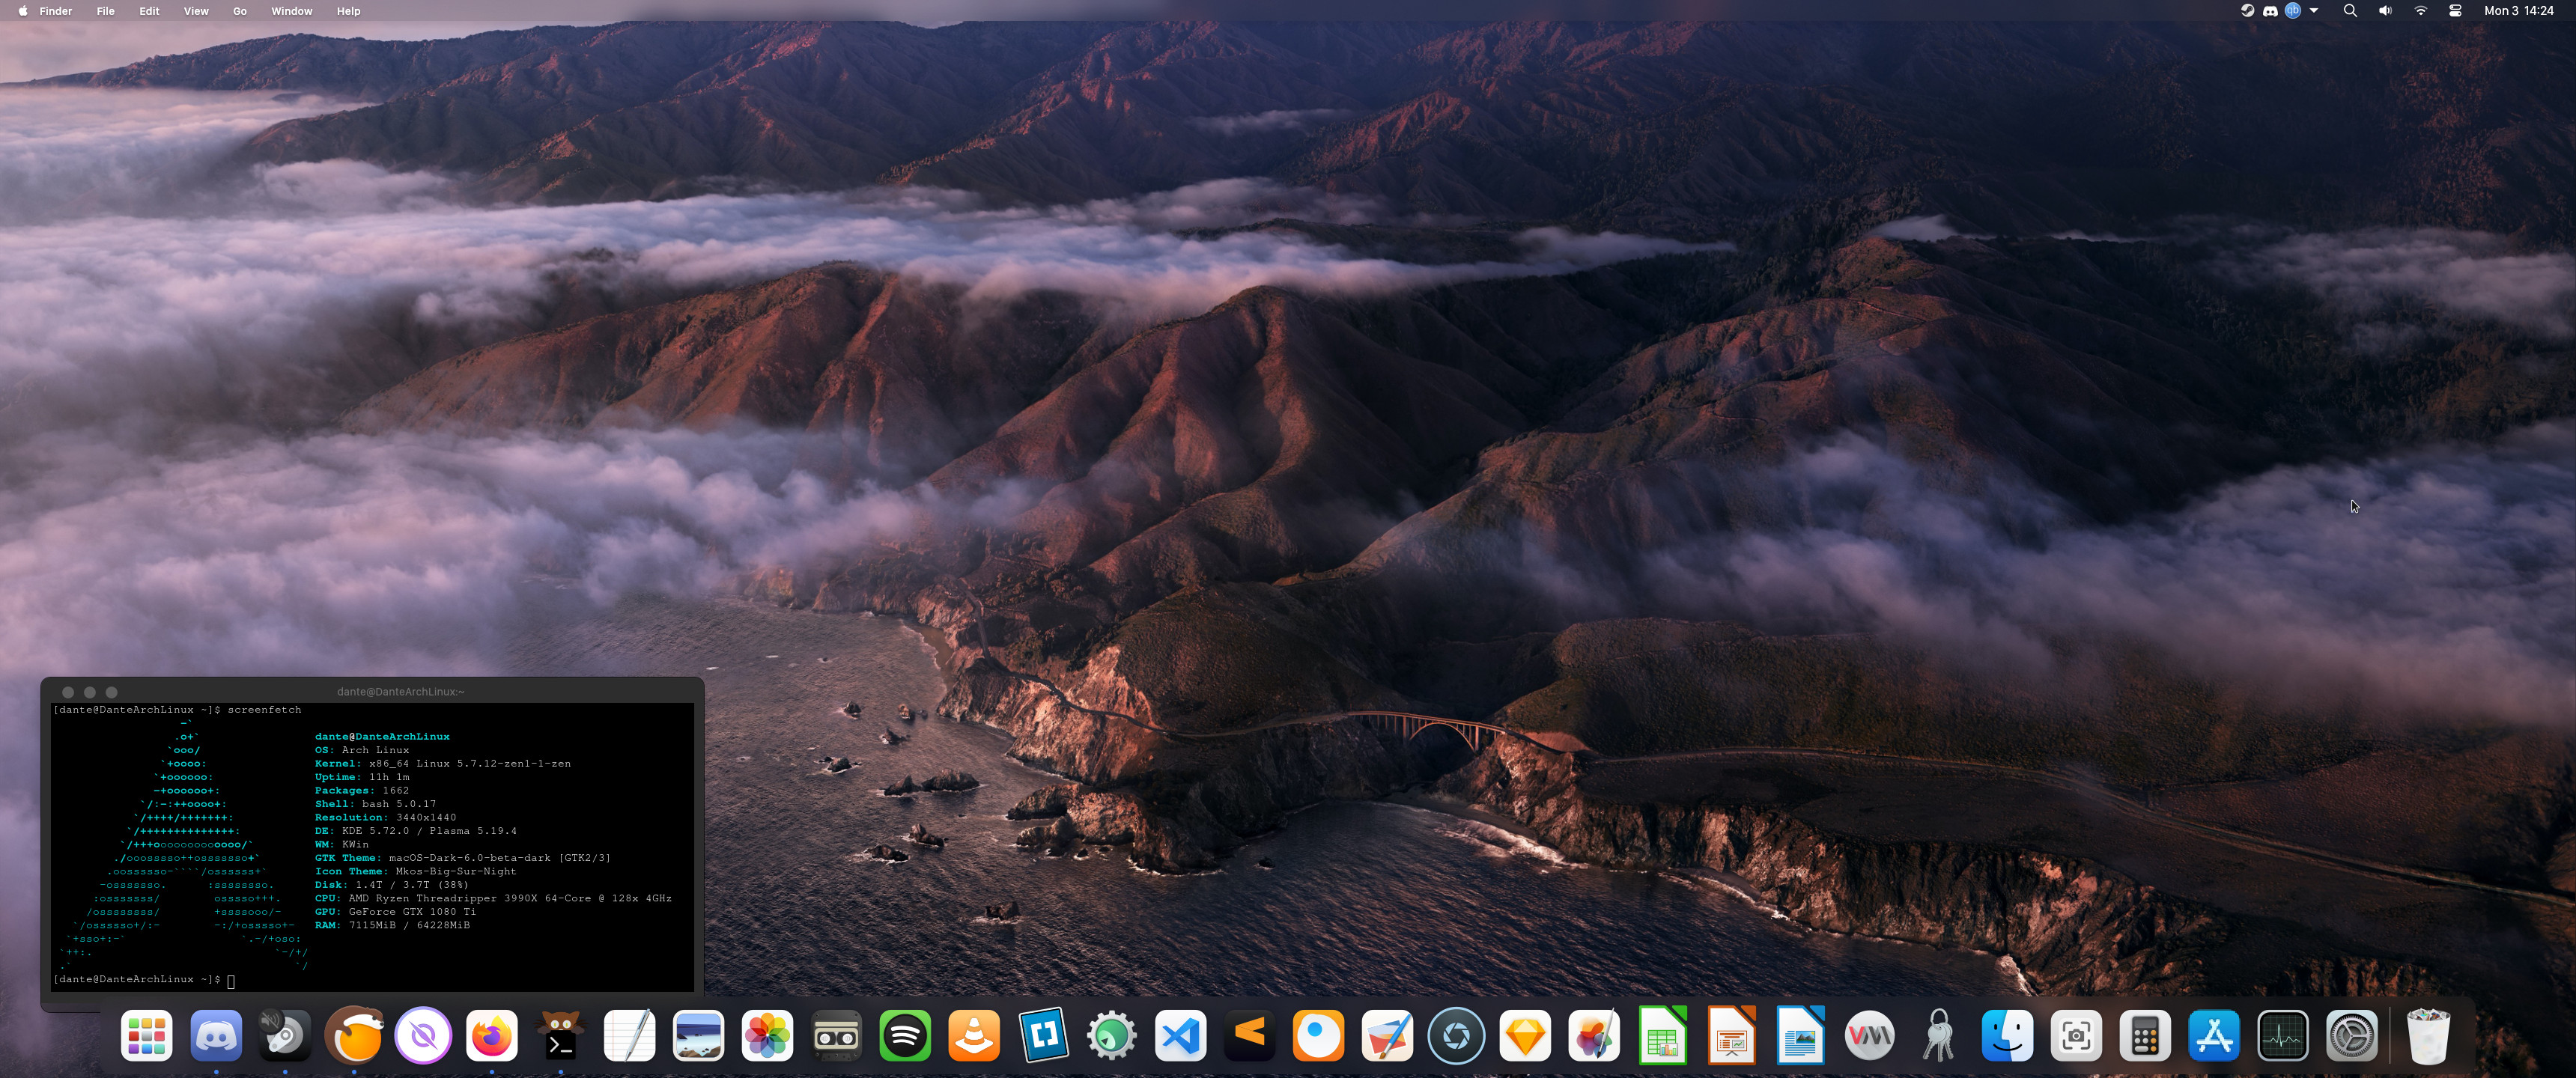Launch LibreOffice Writer document icon
Viewport: 2576px width, 1078px height.
pos(1801,1036)
